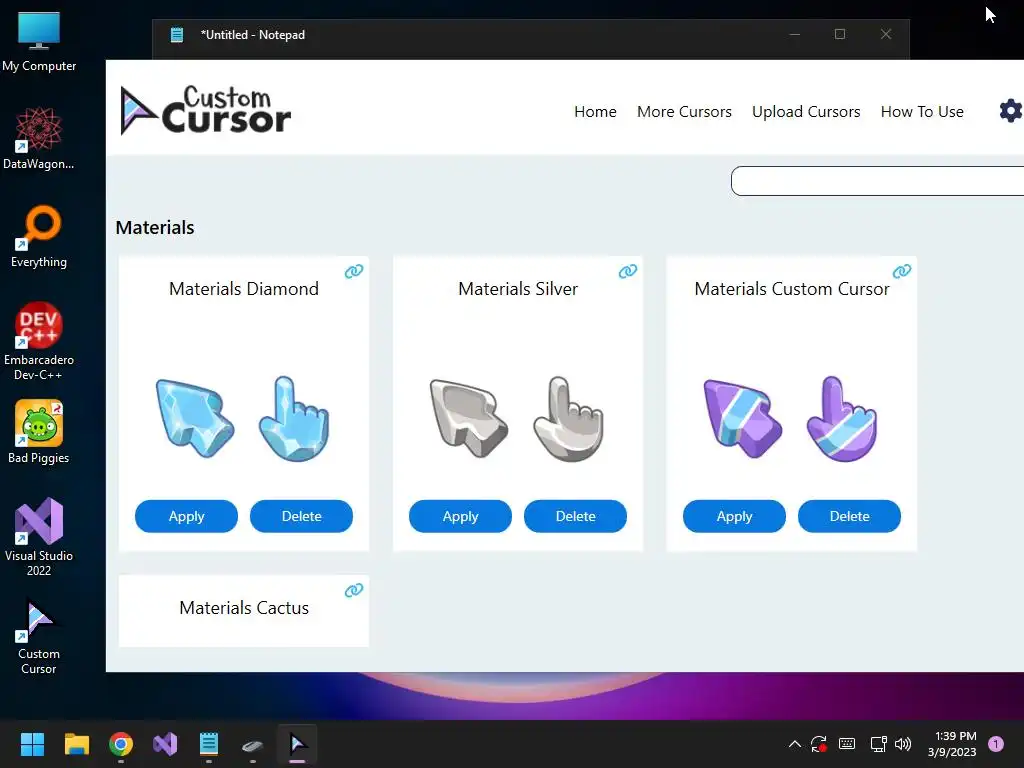The height and width of the screenshot is (768, 1024).
Task: Open Embarcadero Dev-C++ desktop shortcut
Action: tap(39, 341)
